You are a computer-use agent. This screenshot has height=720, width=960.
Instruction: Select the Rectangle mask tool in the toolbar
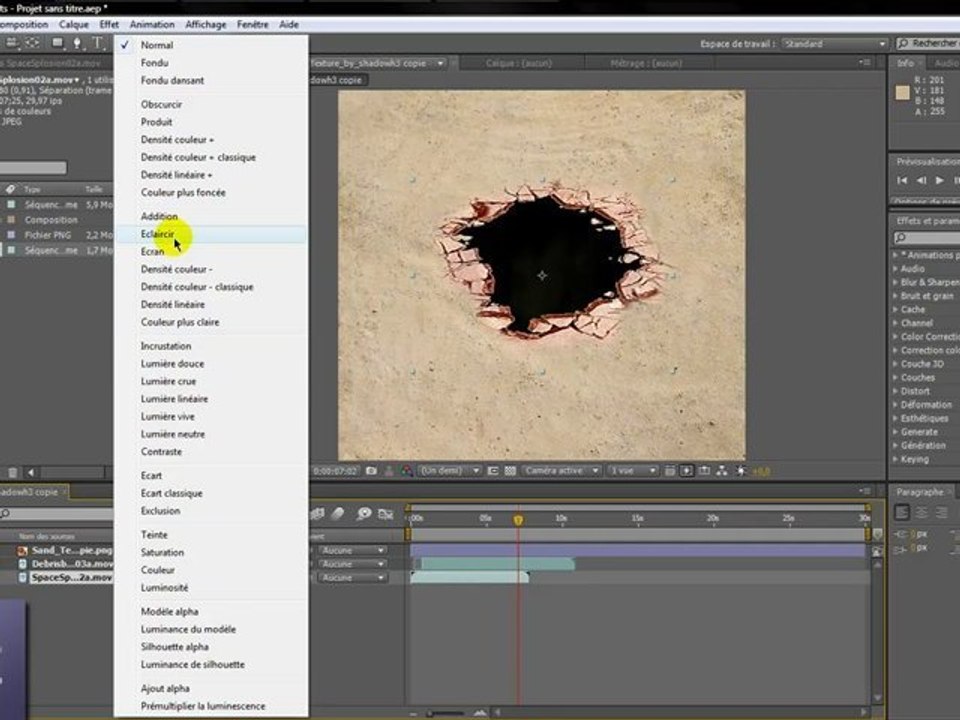[x=58, y=43]
